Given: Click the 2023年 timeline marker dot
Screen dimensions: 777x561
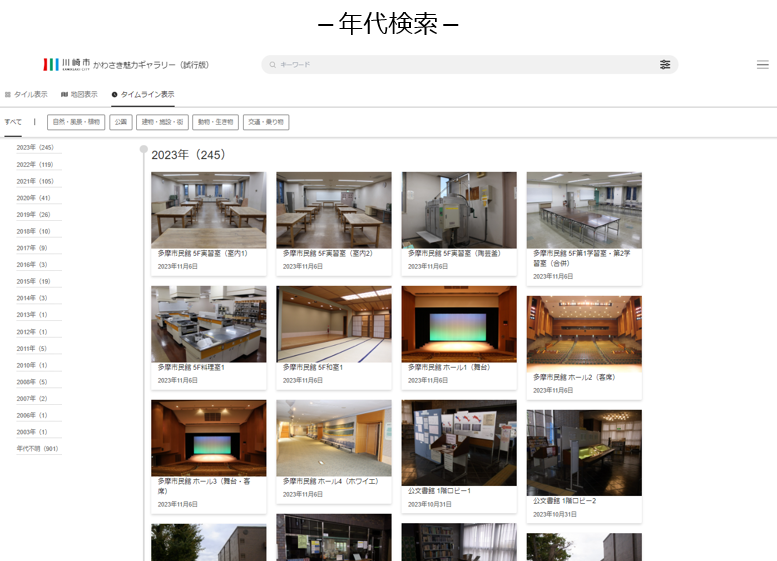Looking at the screenshot, I should (x=144, y=149).
